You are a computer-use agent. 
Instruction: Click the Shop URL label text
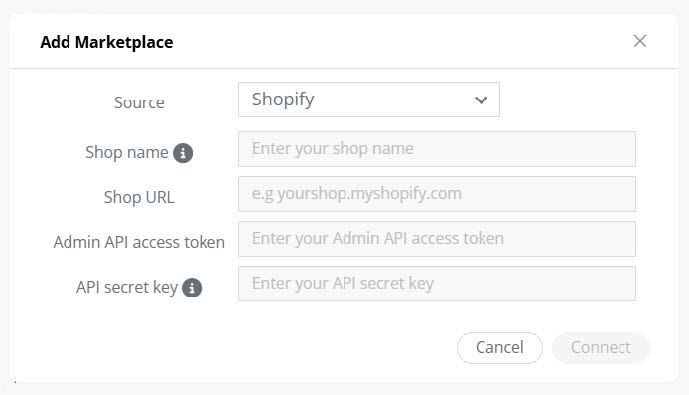tap(139, 197)
